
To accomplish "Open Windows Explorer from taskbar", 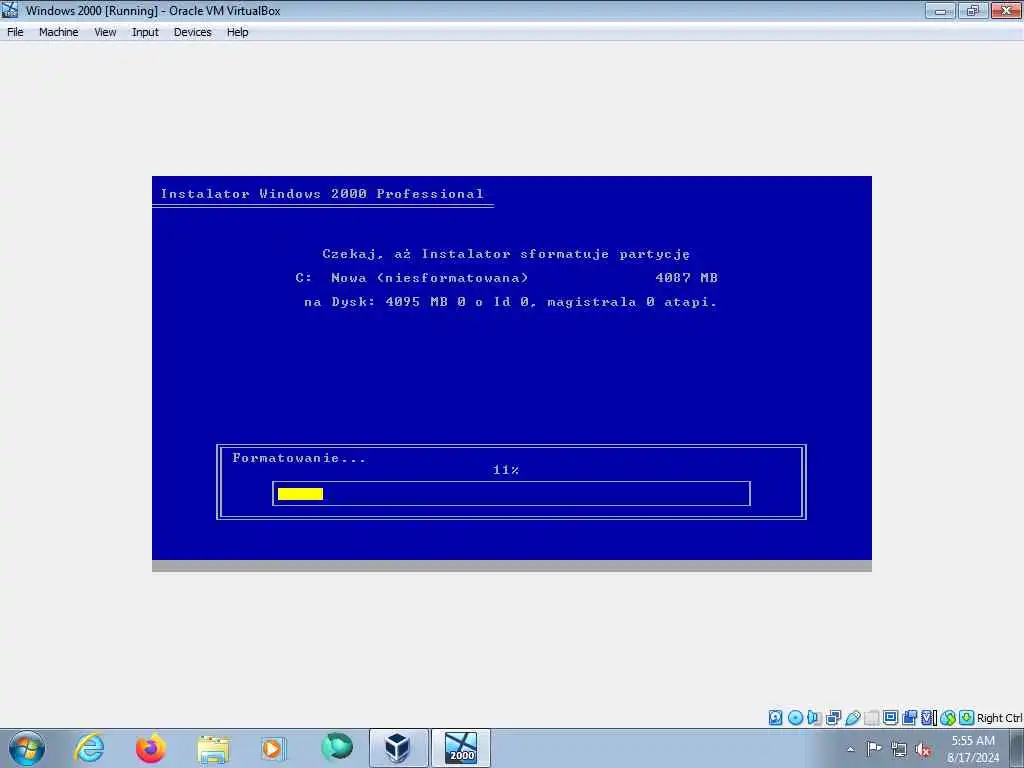I will [x=213, y=748].
